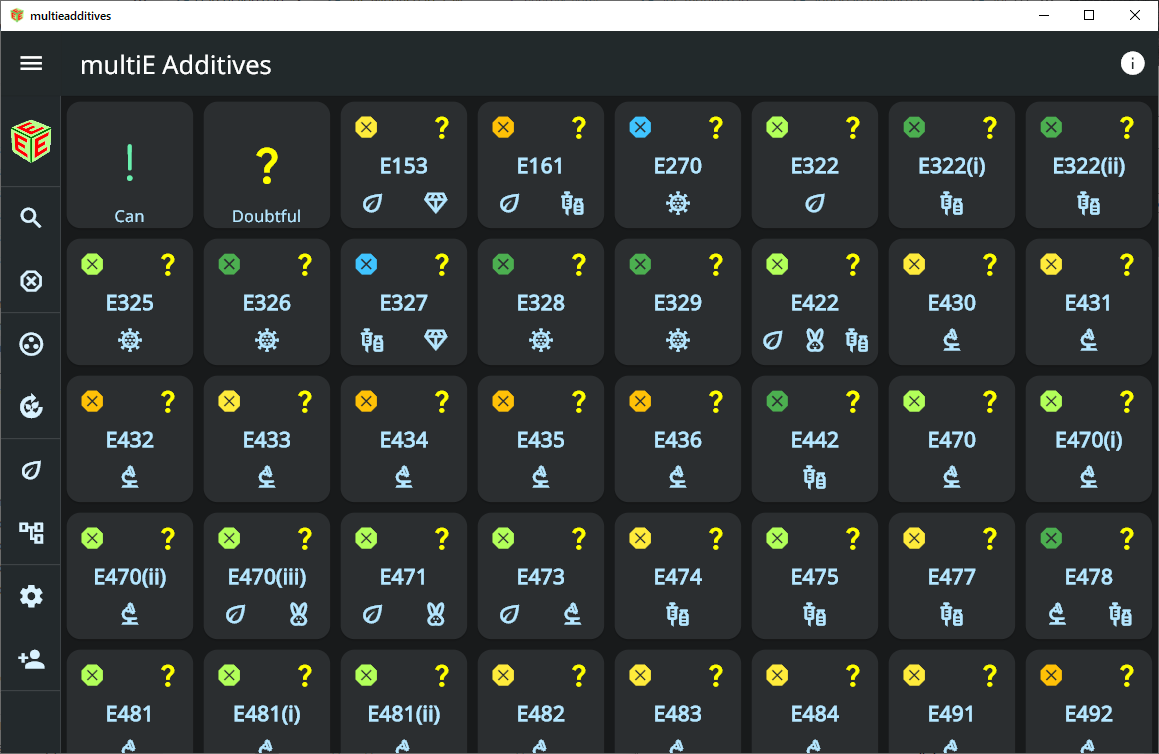Open the E322(ii) additive card
The image size is (1159, 754).
1089,165
